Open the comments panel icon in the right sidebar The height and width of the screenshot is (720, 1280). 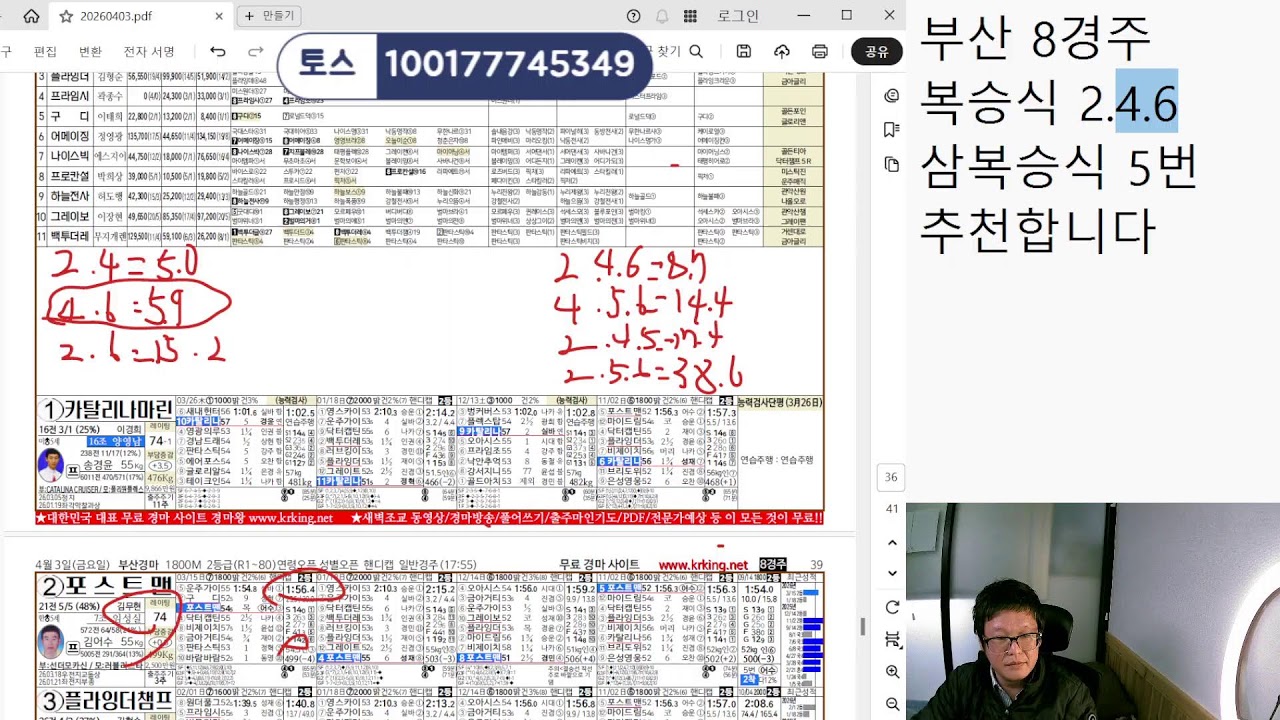coord(892,96)
